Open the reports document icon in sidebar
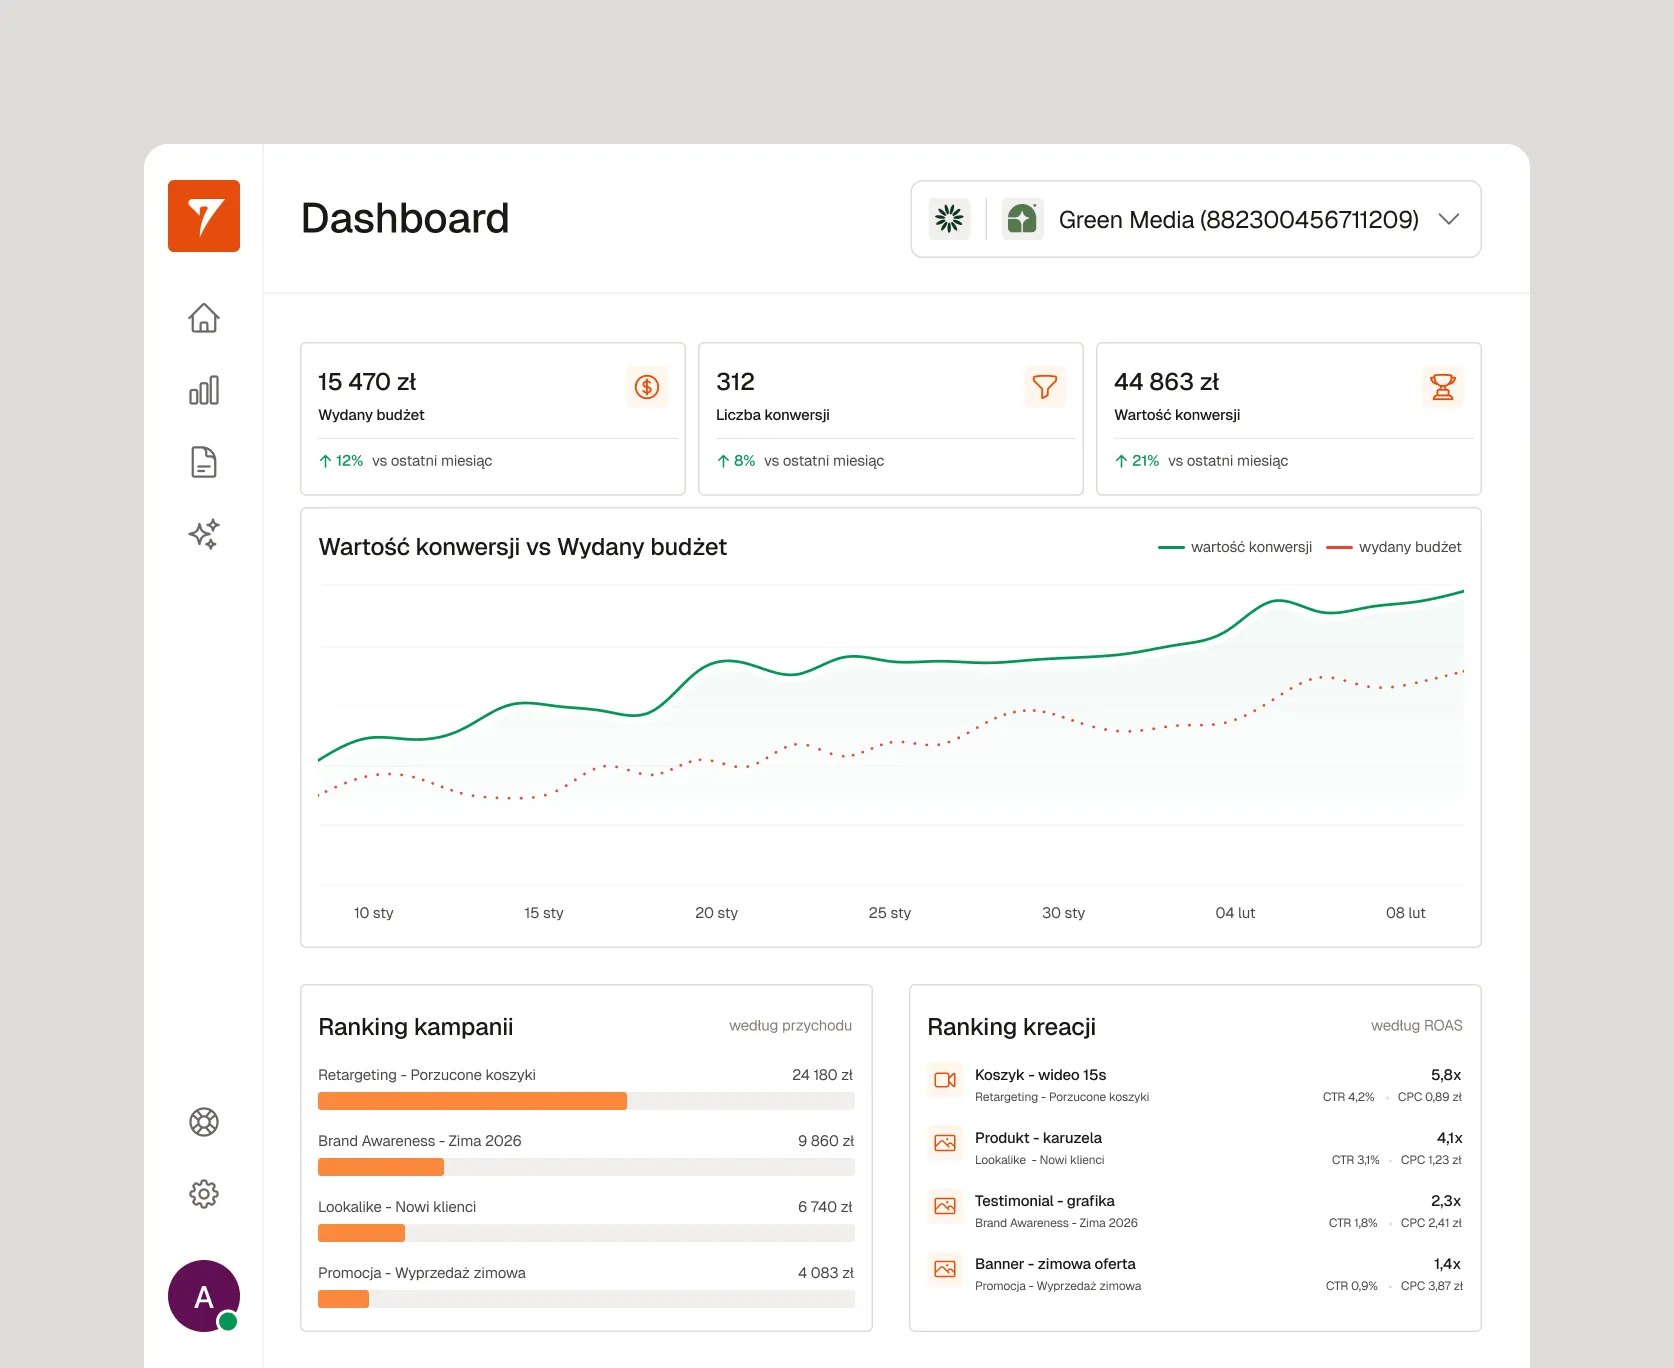The width and height of the screenshot is (1674, 1368). pyautogui.click(x=204, y=462)
